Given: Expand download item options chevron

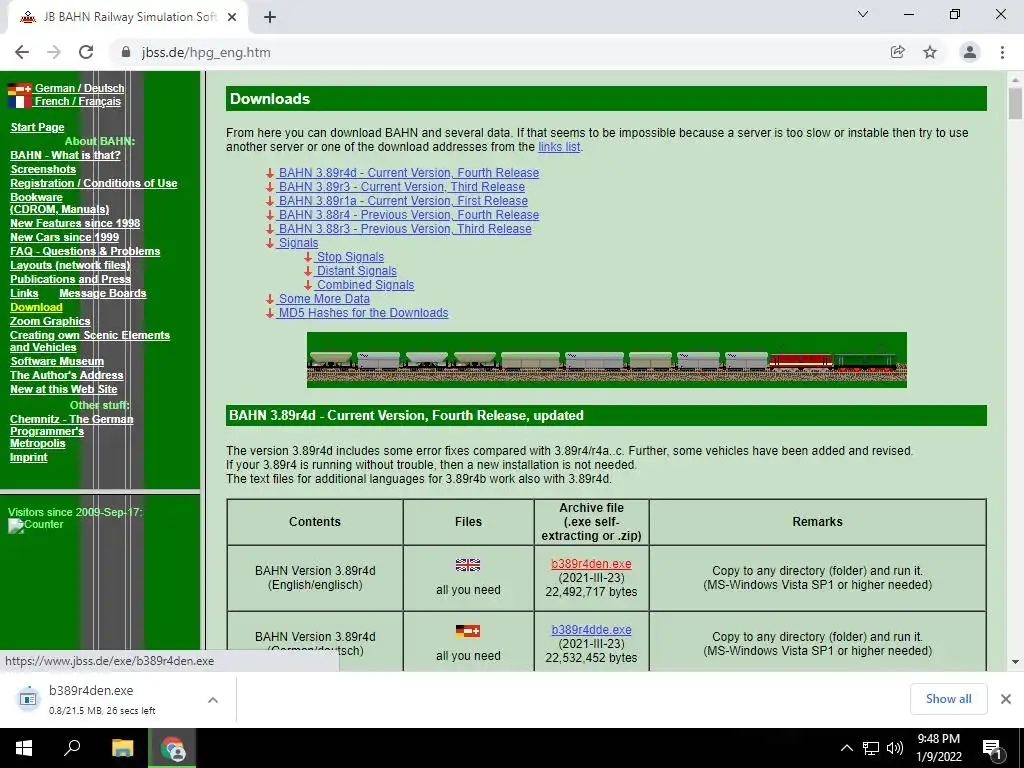Looking at the screenshot, I should pos(213,699).
